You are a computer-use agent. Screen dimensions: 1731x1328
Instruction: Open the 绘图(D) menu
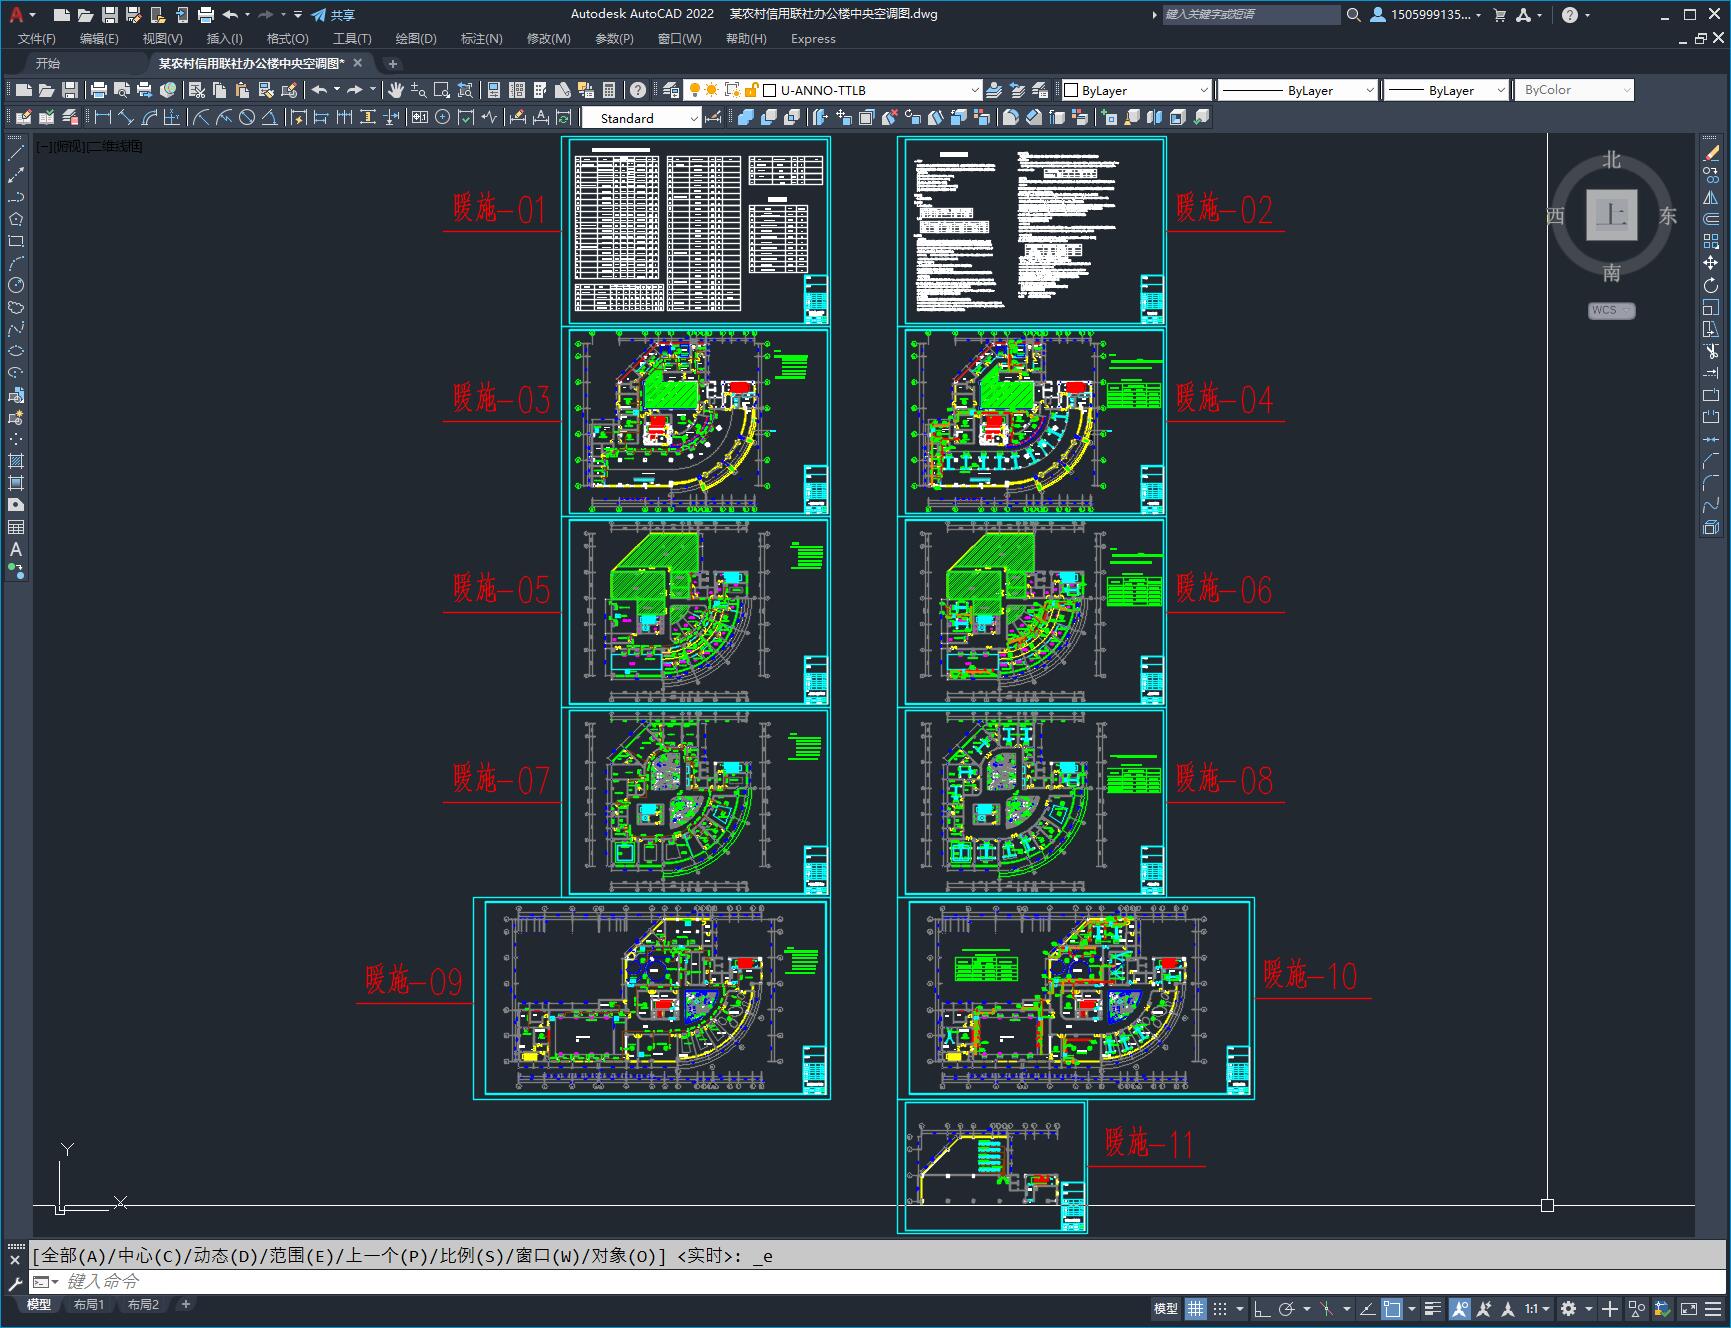[x=416, y=39]
